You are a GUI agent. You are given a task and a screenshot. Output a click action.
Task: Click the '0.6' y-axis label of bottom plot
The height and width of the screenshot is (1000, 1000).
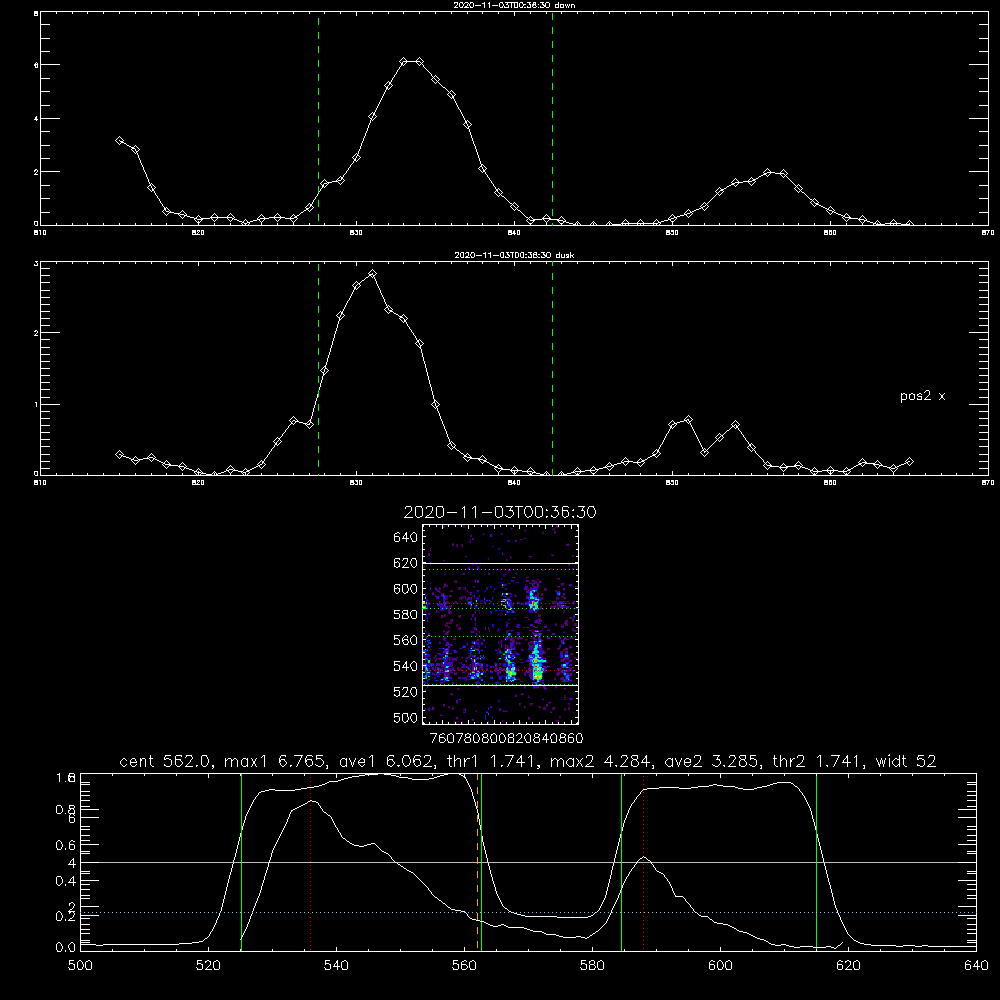point(66,845)
